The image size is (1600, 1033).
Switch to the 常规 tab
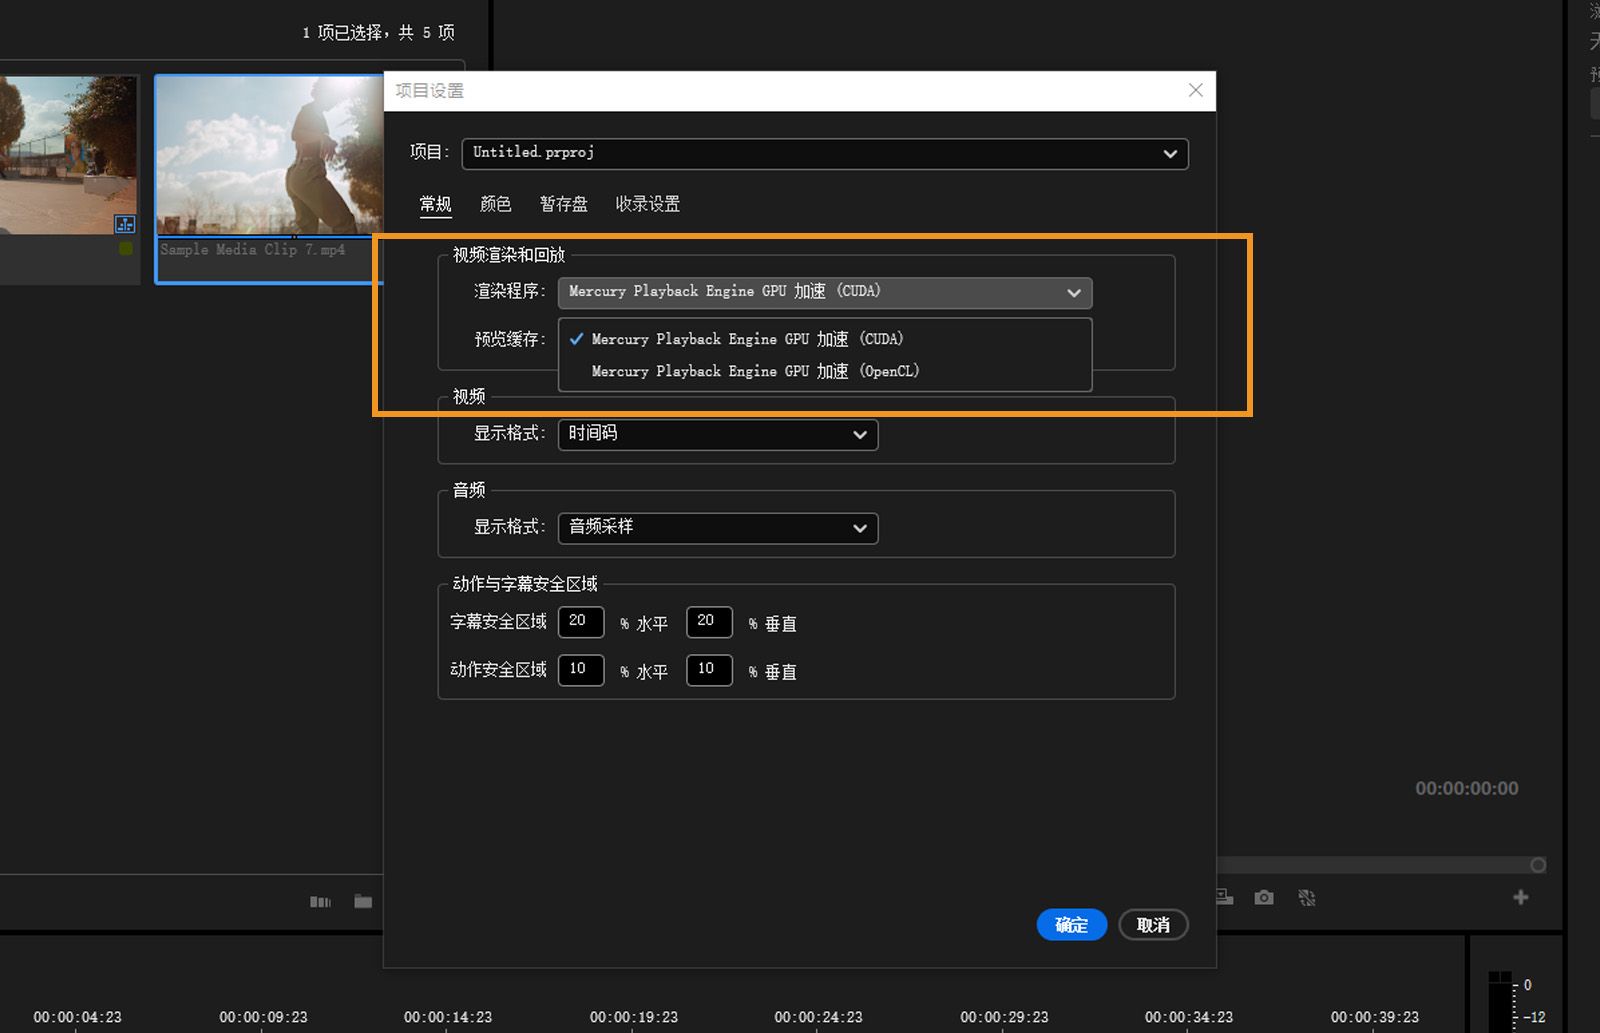435,204
